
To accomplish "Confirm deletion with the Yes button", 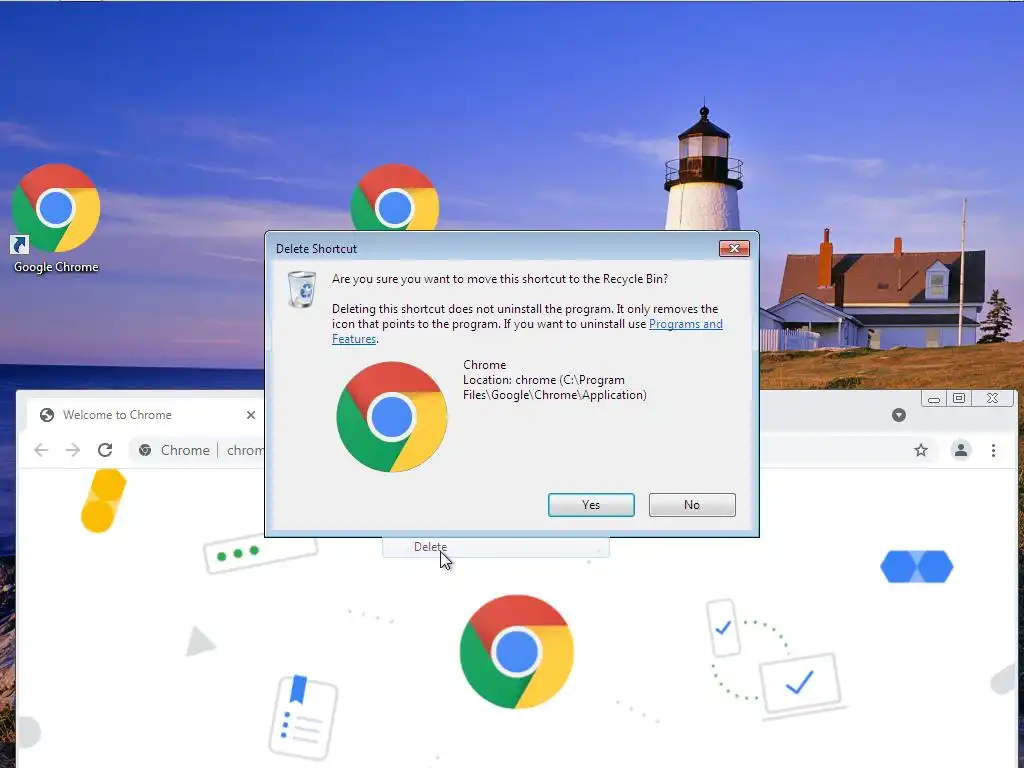I will [591, 505].
